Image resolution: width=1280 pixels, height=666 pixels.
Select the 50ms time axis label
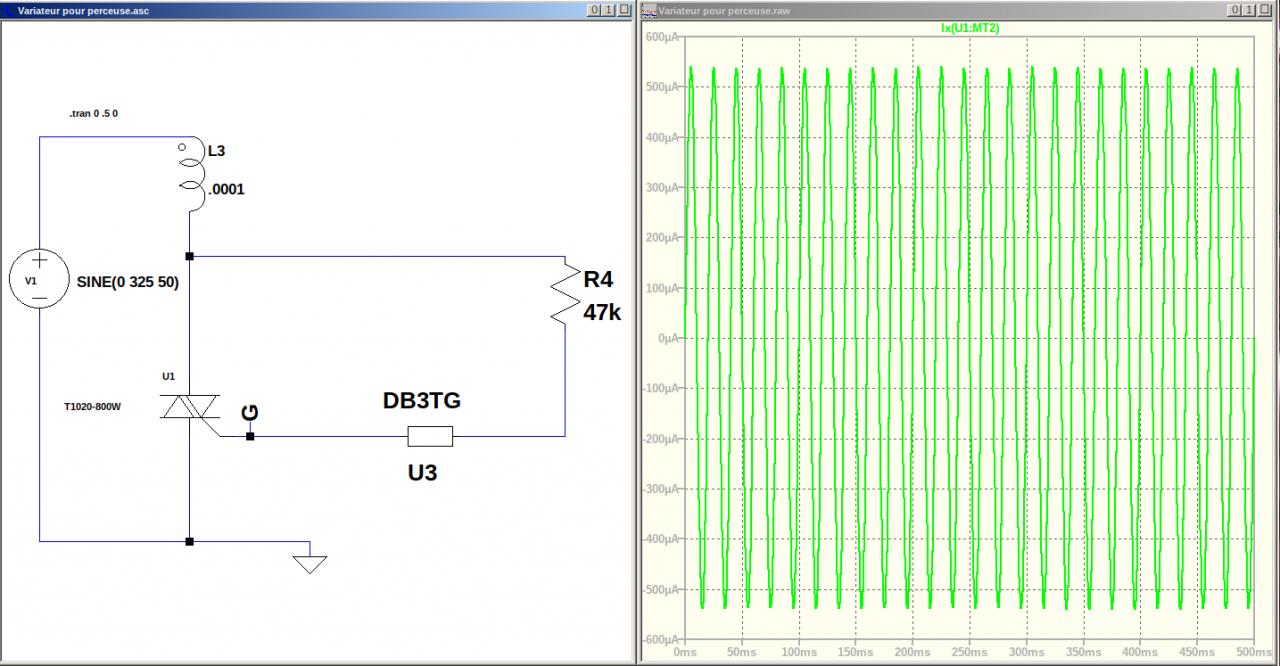[742, 652]
